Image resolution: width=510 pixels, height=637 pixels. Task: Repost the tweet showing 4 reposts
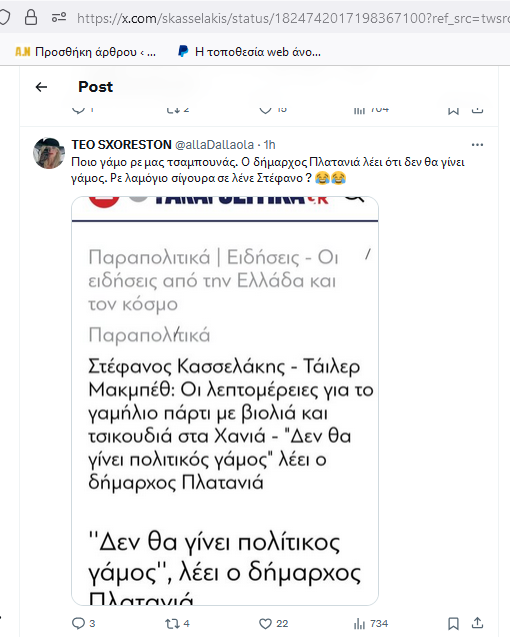(x=171, y=624)
